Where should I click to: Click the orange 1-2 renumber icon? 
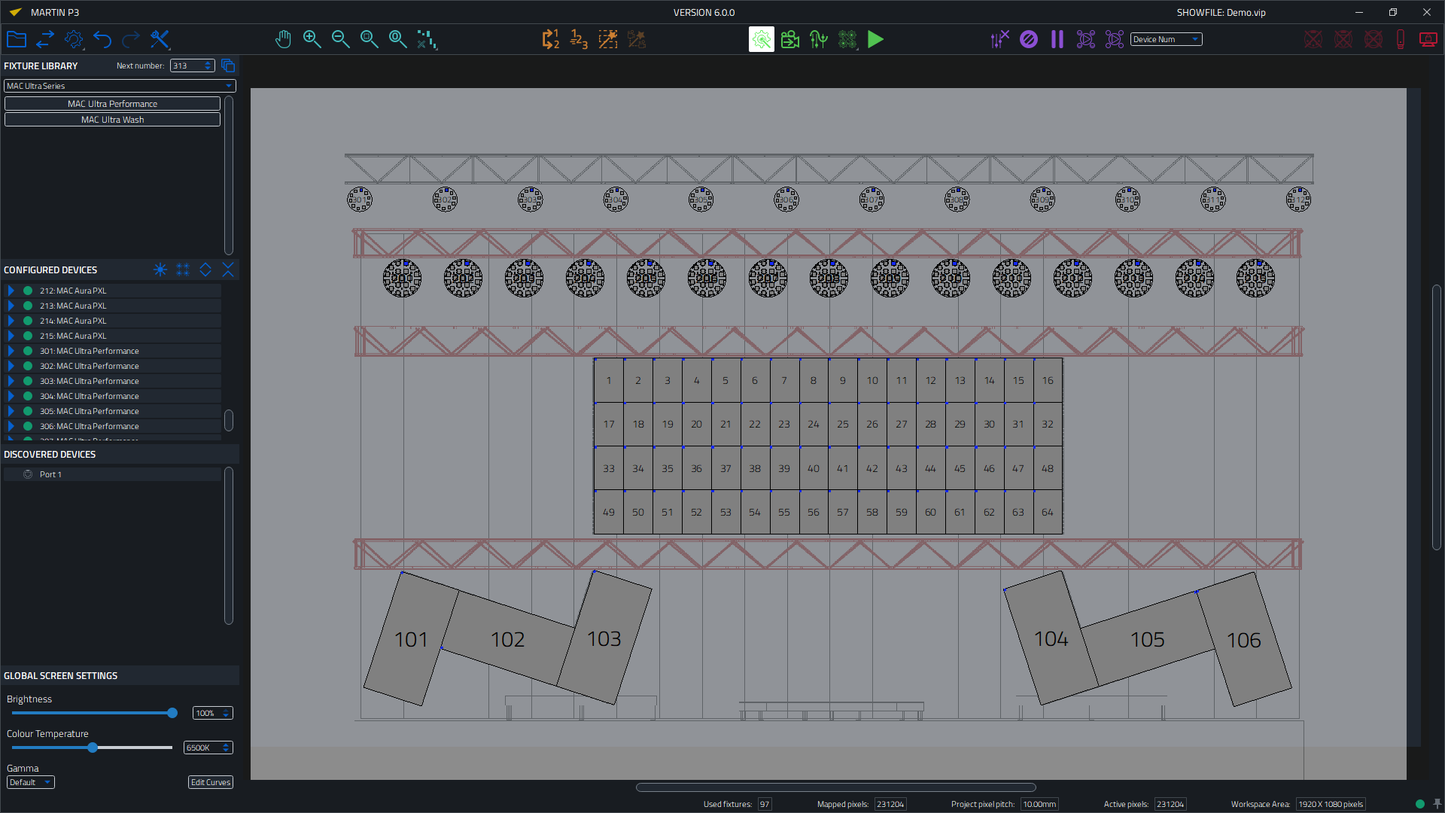click(x=550, y=39)
